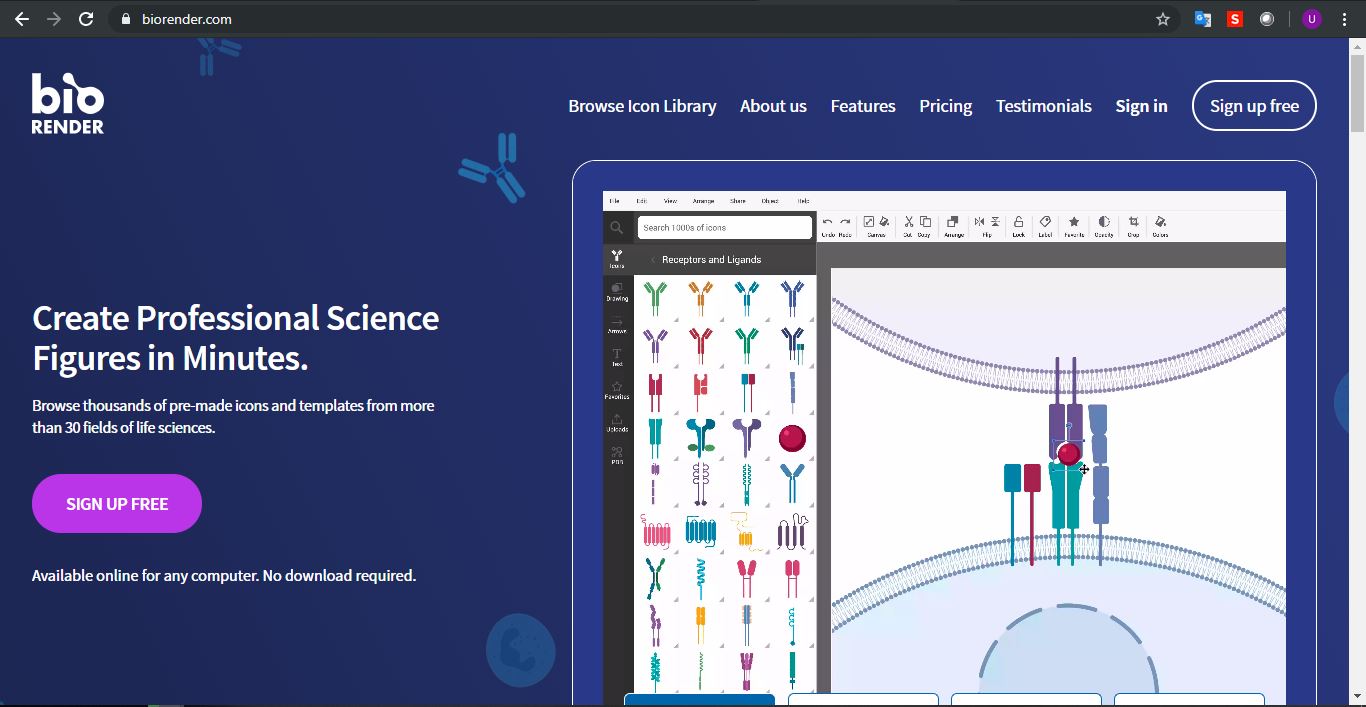Click the magnifier search icon in editor
This screenshot has width=1366, height=707.
(x=616, y=228)
